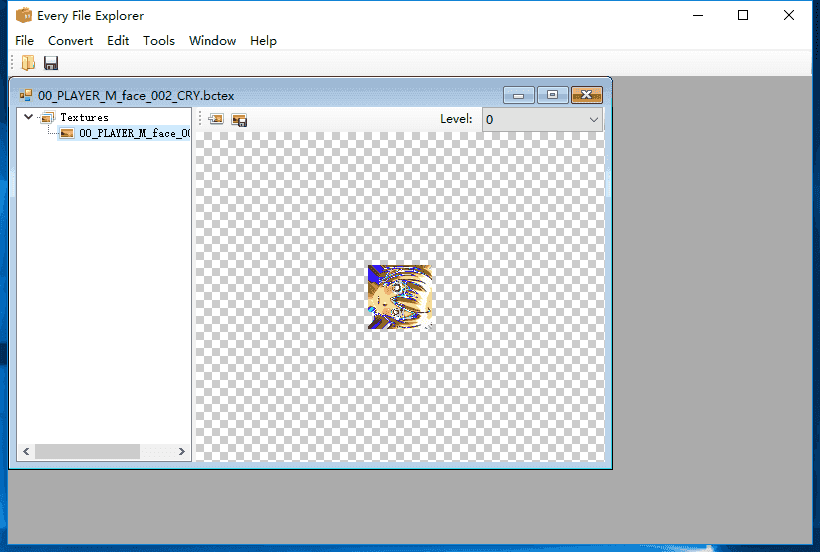Collapse the Textures tree node

pos(29,117)
